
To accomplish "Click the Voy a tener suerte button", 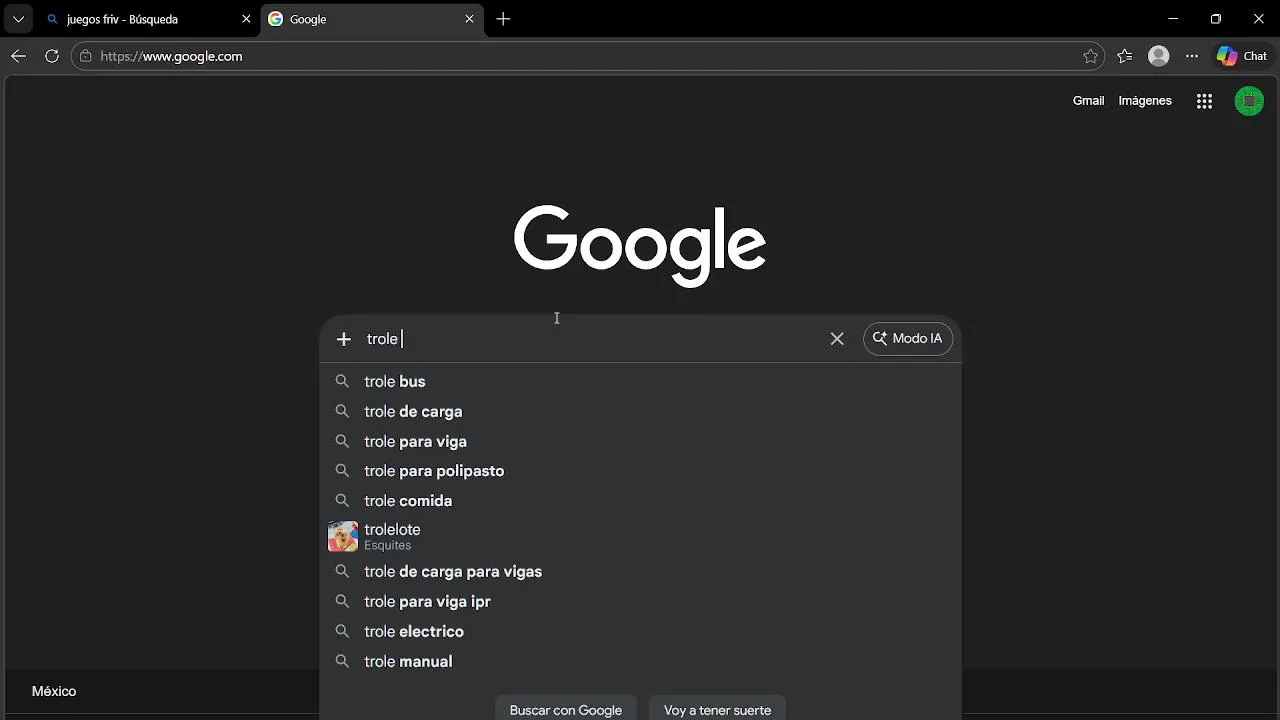I will pos(717,709).
